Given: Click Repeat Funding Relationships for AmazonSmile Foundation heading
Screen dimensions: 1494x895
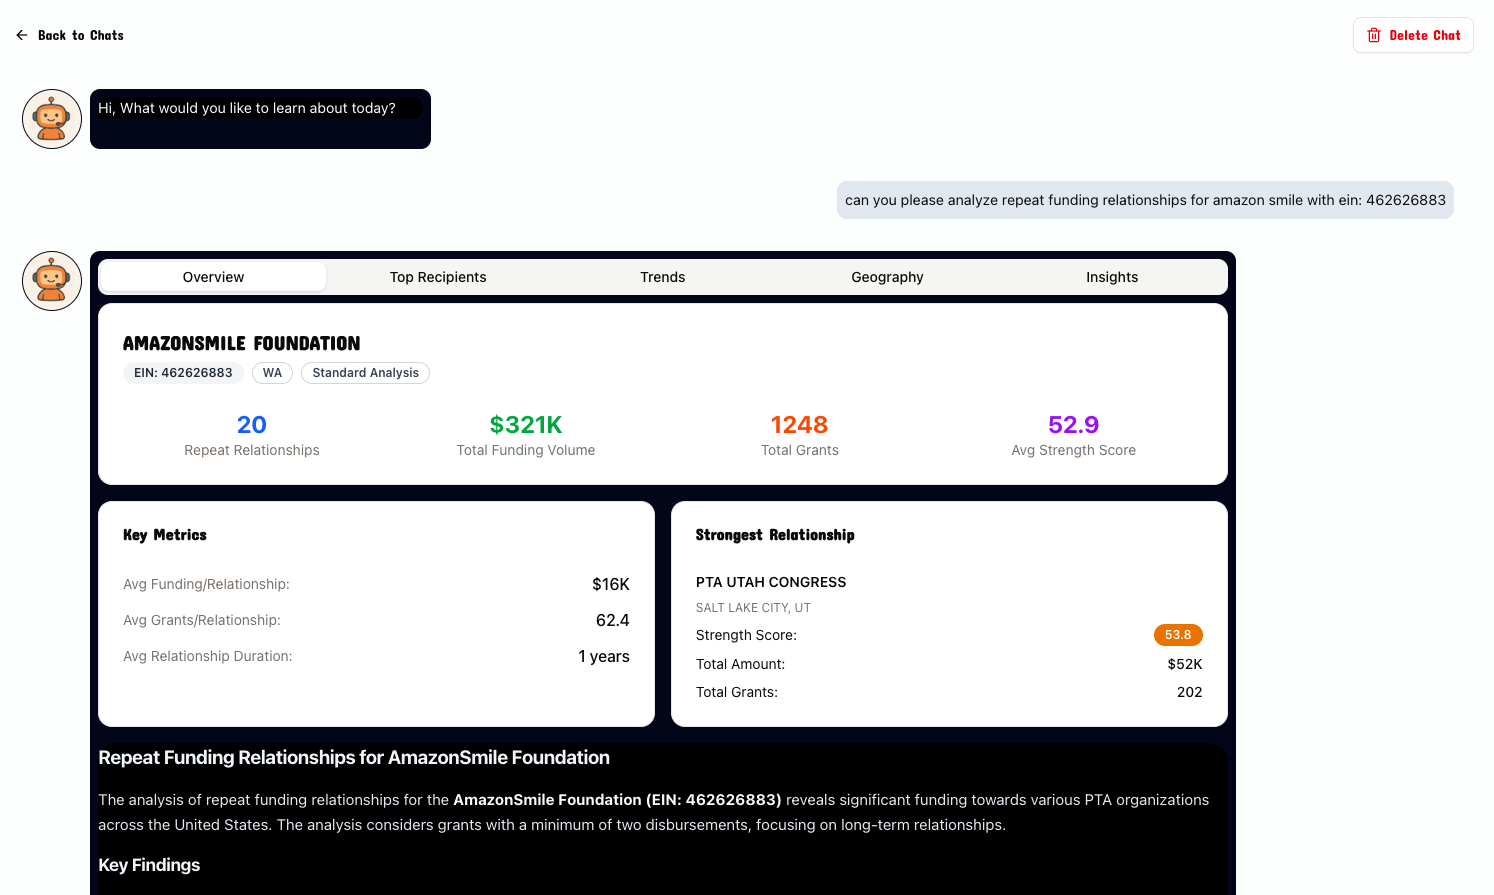Looking at the screenshot, I should click(x=354, y=758).
